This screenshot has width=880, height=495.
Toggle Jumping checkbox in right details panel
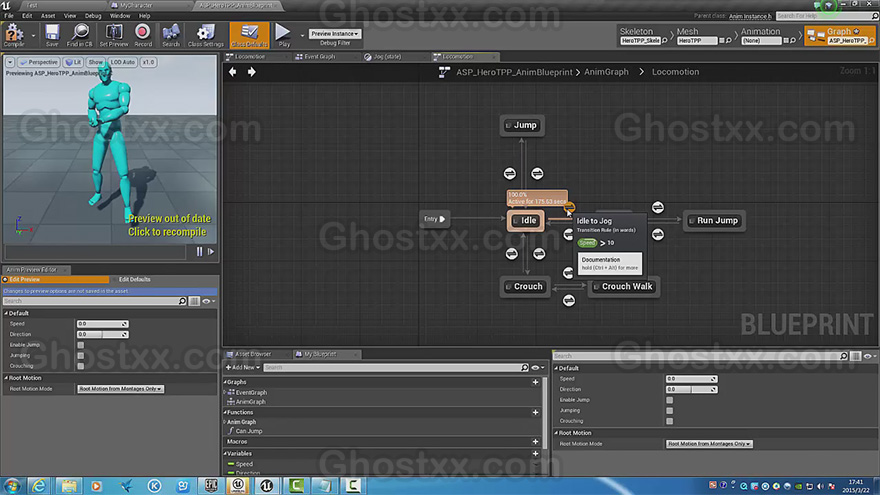click(x=670, y=411)
